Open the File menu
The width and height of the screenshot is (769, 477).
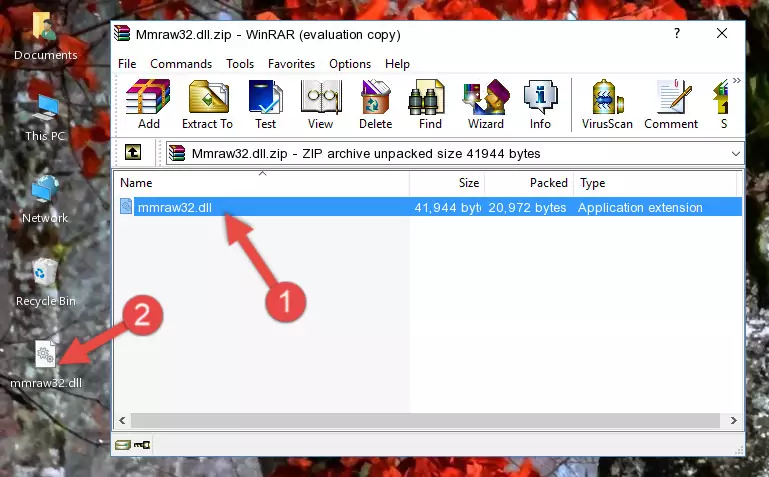click(x=127, y=64)
